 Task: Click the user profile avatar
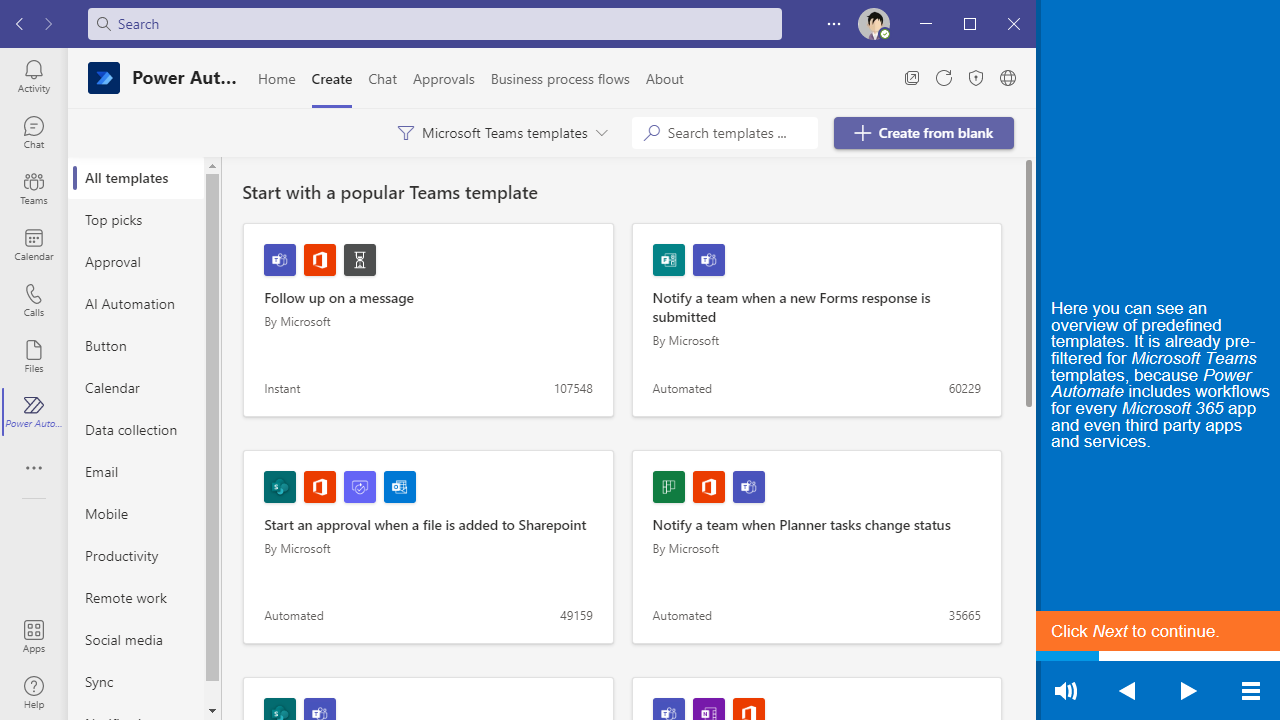click(874, 24)
